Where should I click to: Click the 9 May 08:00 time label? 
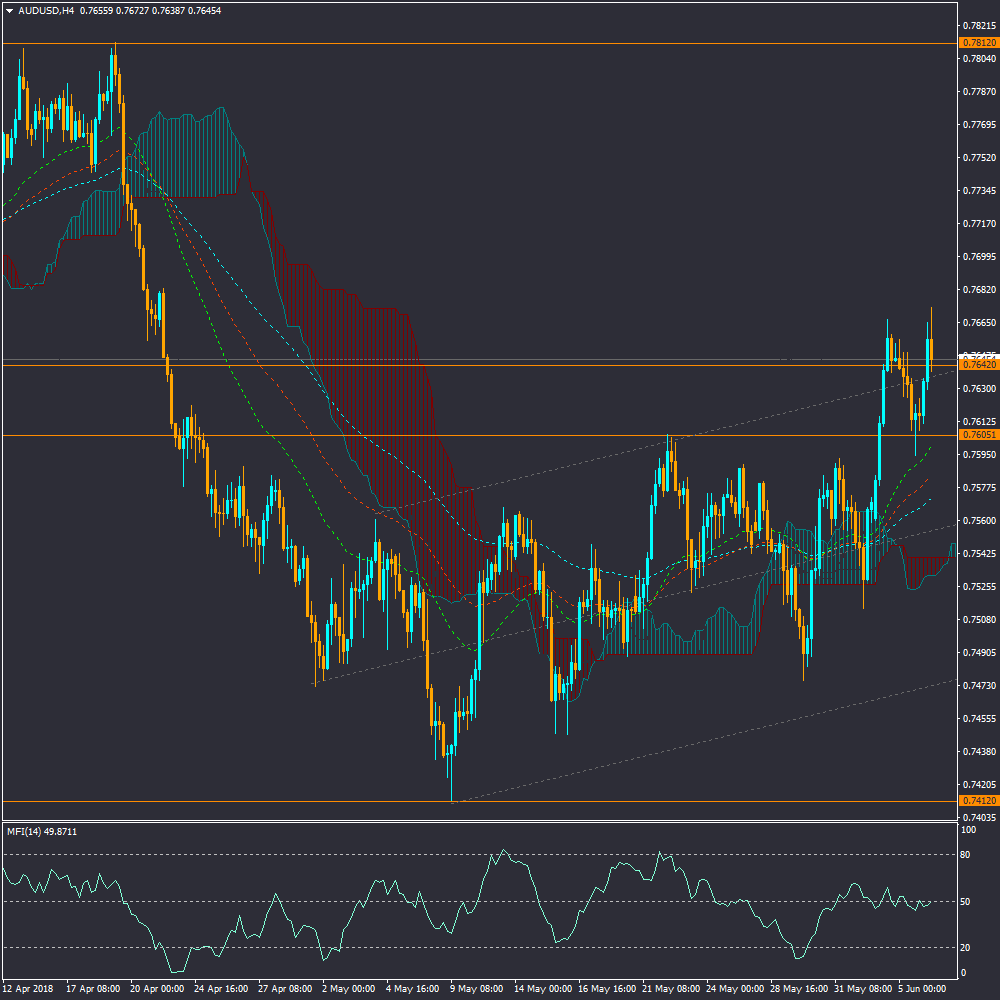point(477,988)
